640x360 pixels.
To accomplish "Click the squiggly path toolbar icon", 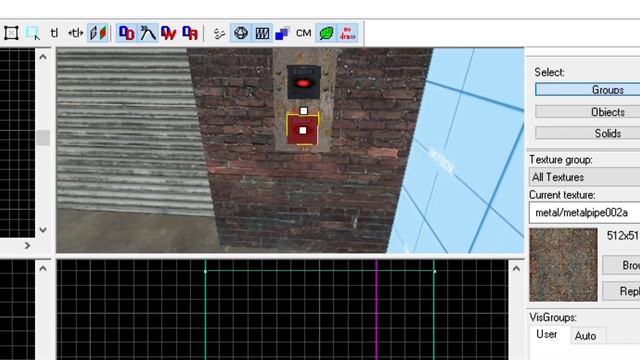I will (220, 33).
